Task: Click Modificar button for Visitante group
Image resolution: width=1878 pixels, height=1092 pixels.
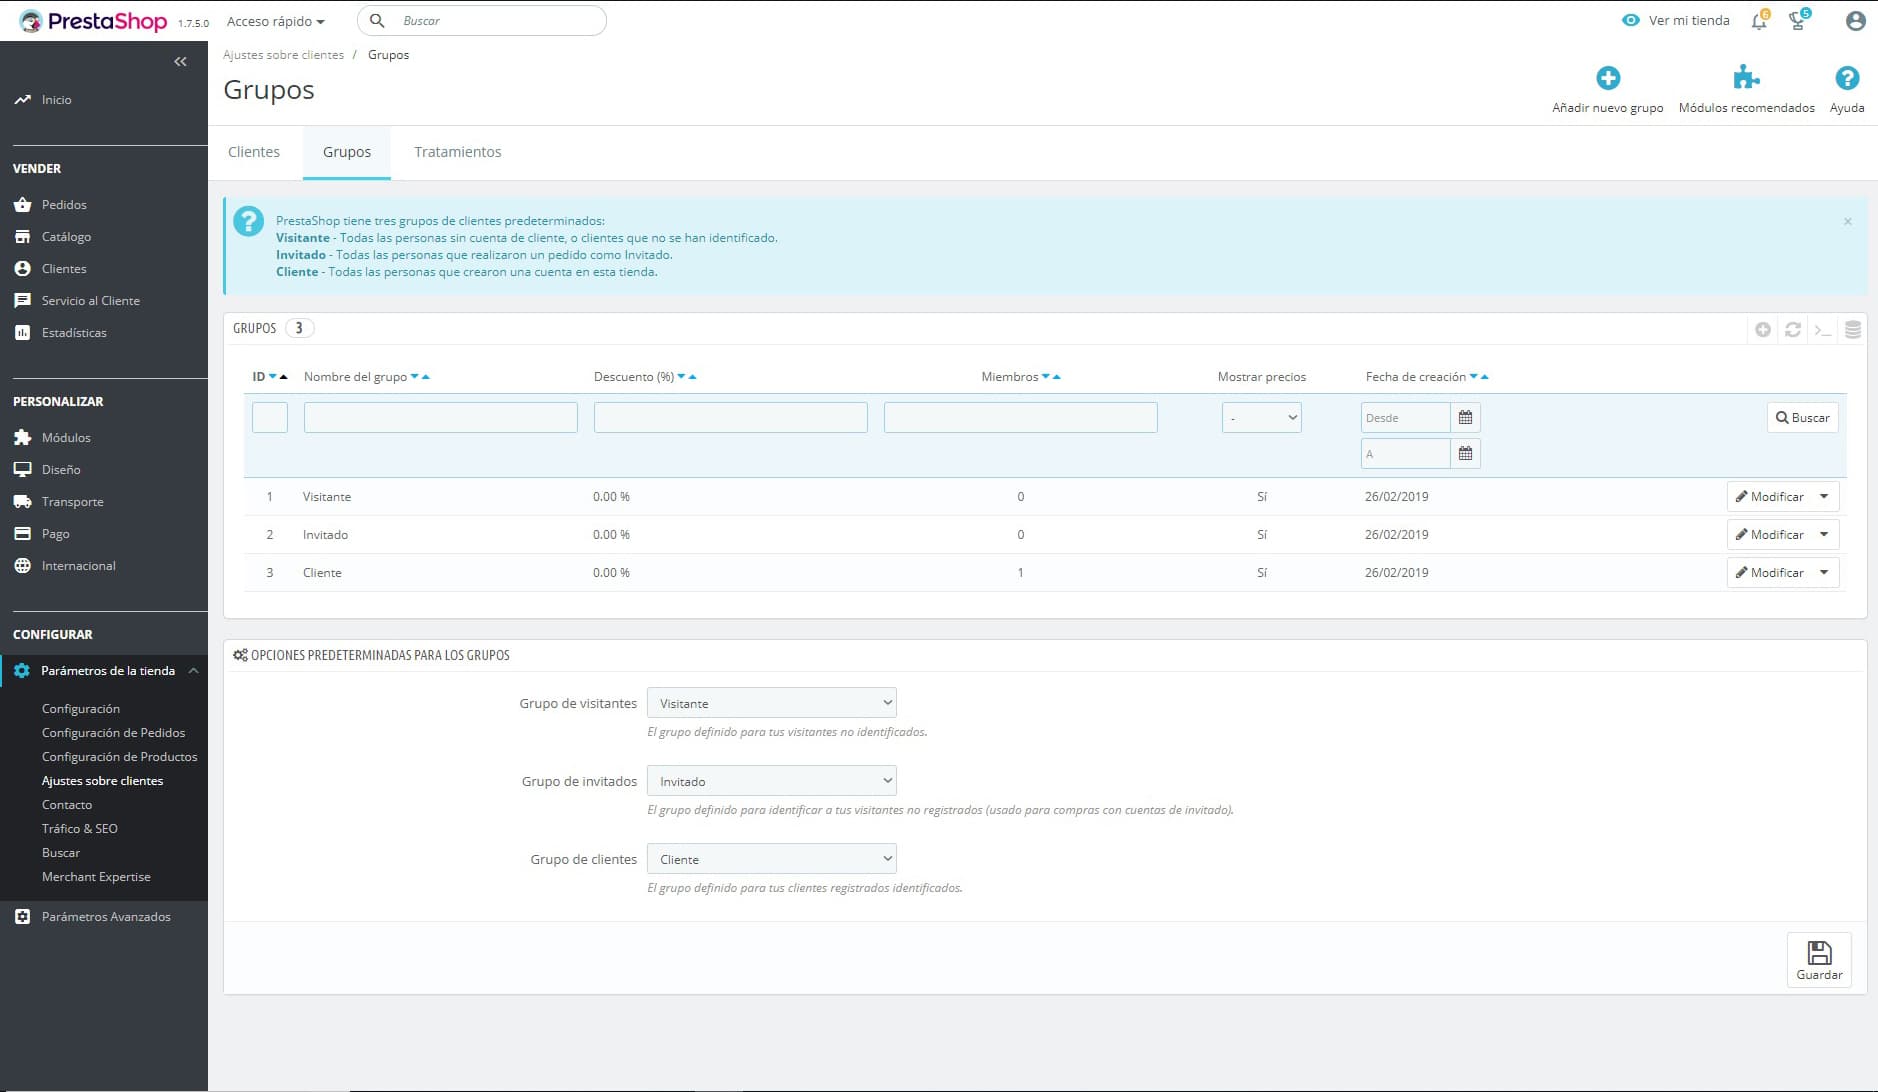Action: 1768,497
